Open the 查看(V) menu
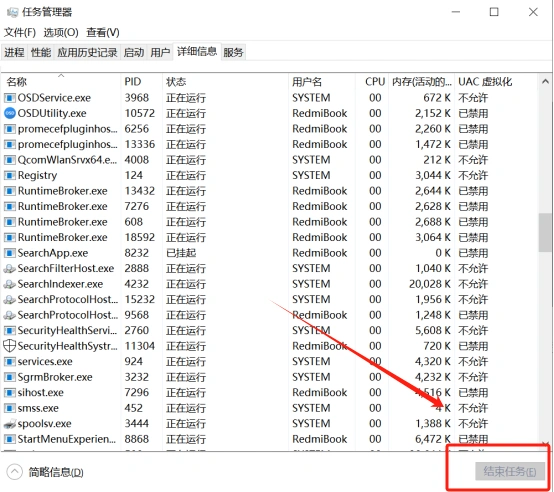The image size is (554, 492). coord(103,32)
